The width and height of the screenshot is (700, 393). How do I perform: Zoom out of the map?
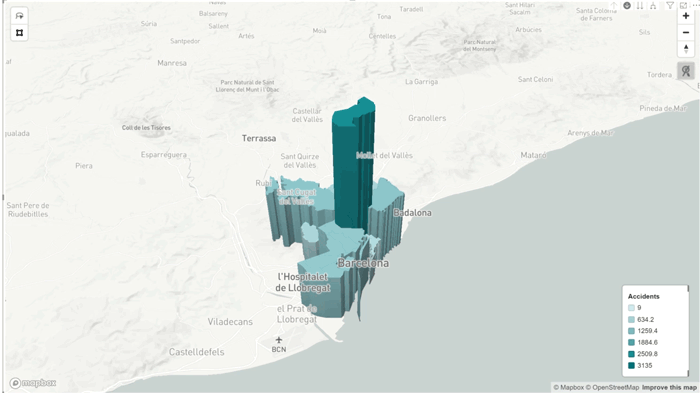[686, 33]
